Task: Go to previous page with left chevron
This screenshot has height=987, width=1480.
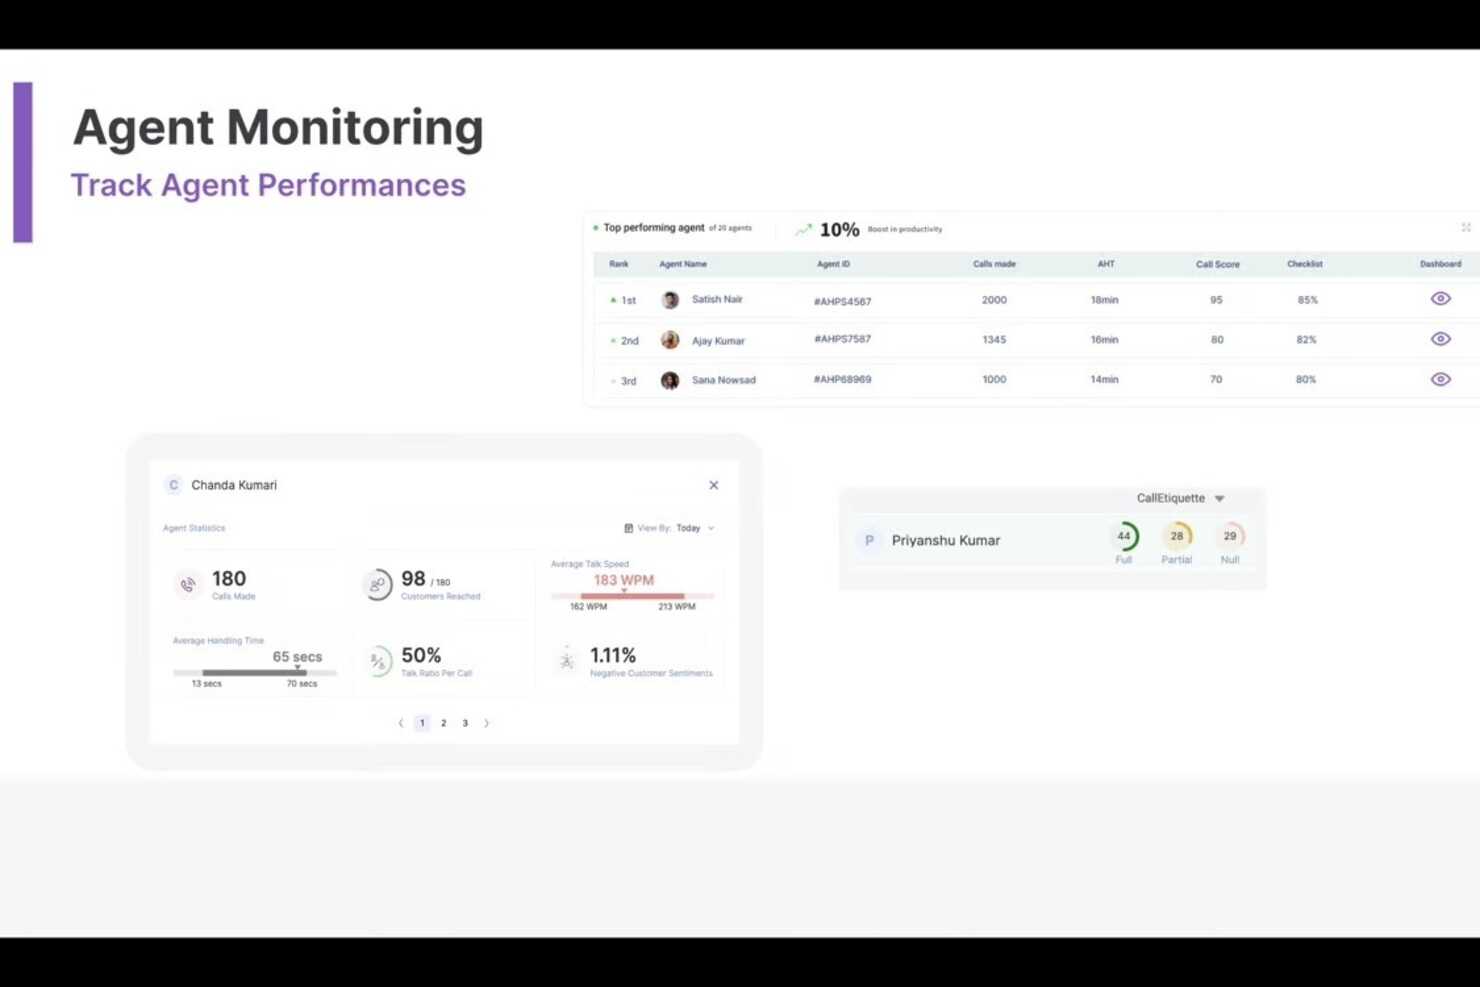Action: pyautogui.click(x=401, y=723)
